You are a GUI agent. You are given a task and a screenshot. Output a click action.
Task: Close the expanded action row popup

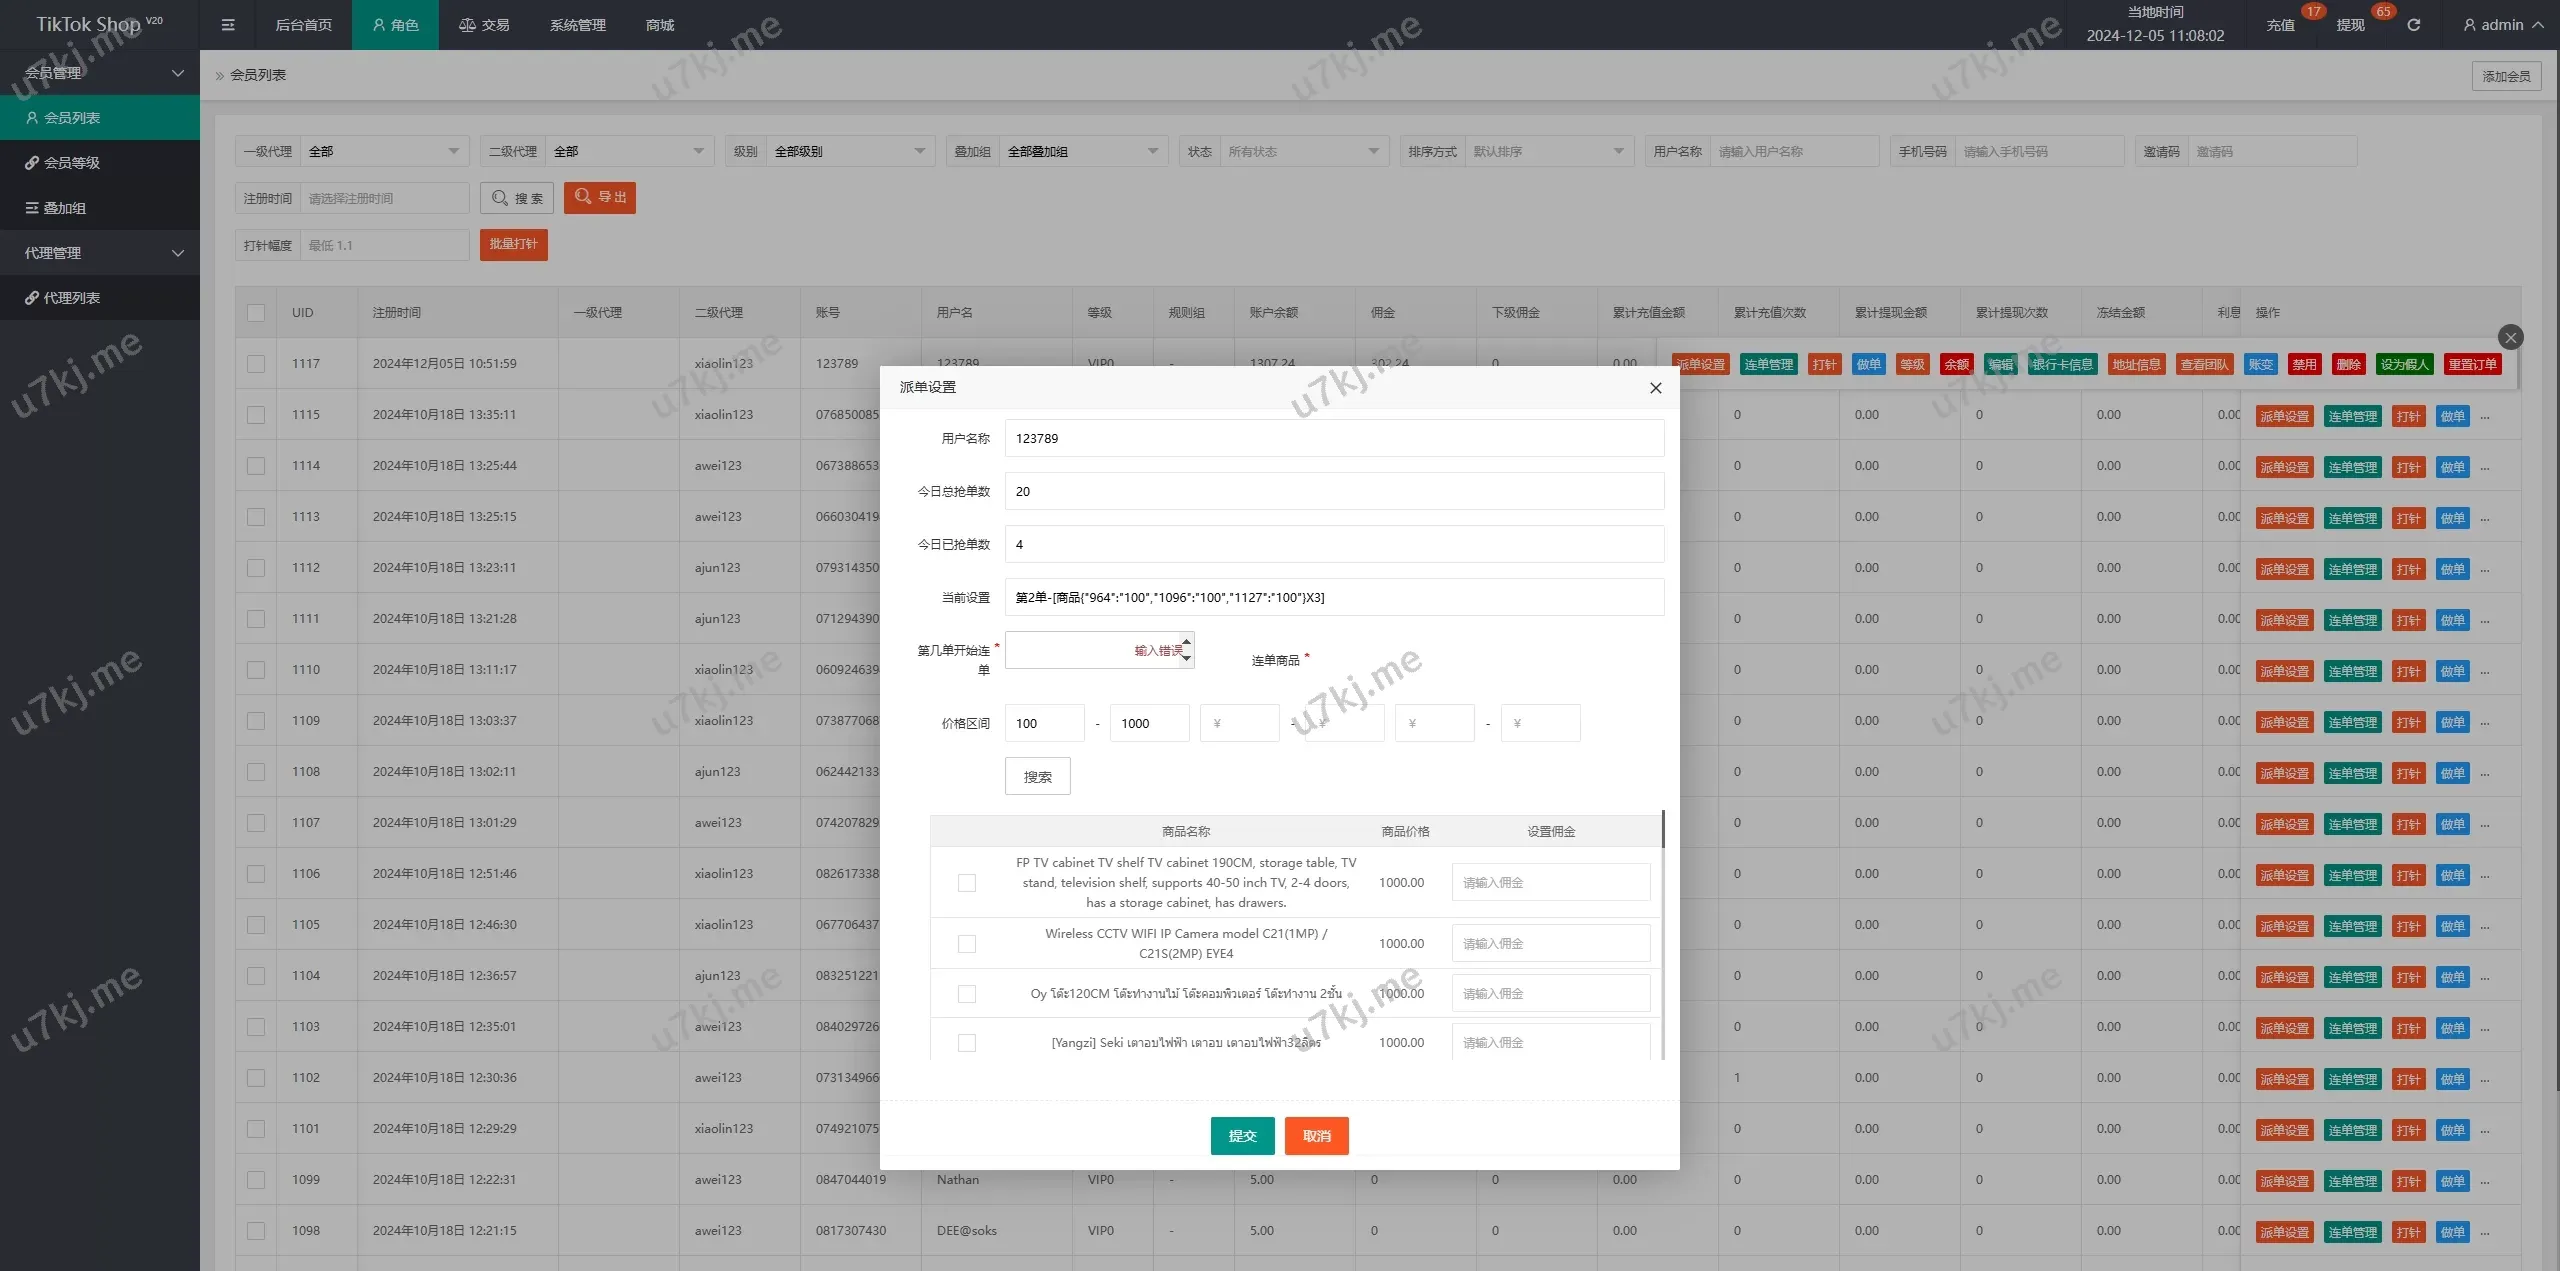point(2510,337)
